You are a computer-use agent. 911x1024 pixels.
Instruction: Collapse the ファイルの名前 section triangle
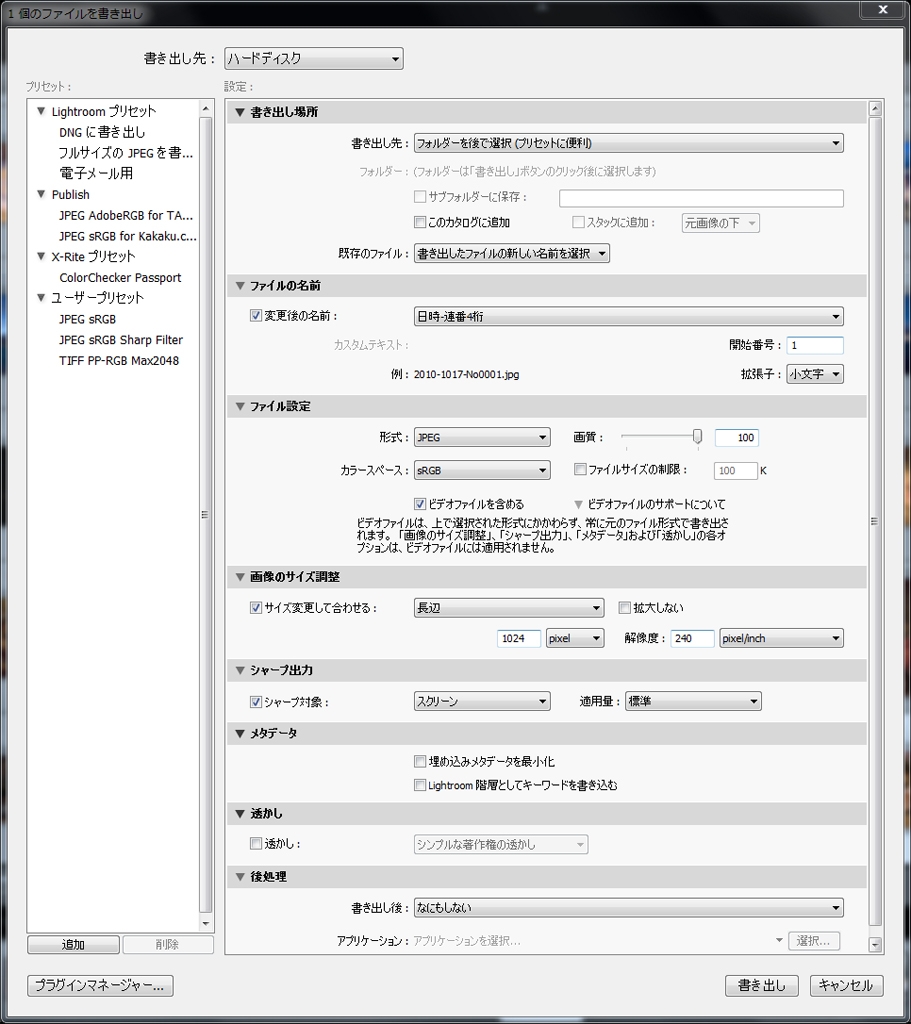pyautogui.click(x=239, y=286)
